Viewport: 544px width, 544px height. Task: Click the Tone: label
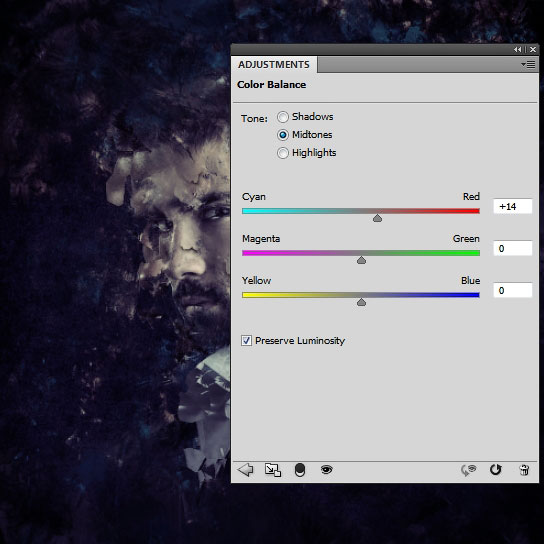click(x=254, y=119)
